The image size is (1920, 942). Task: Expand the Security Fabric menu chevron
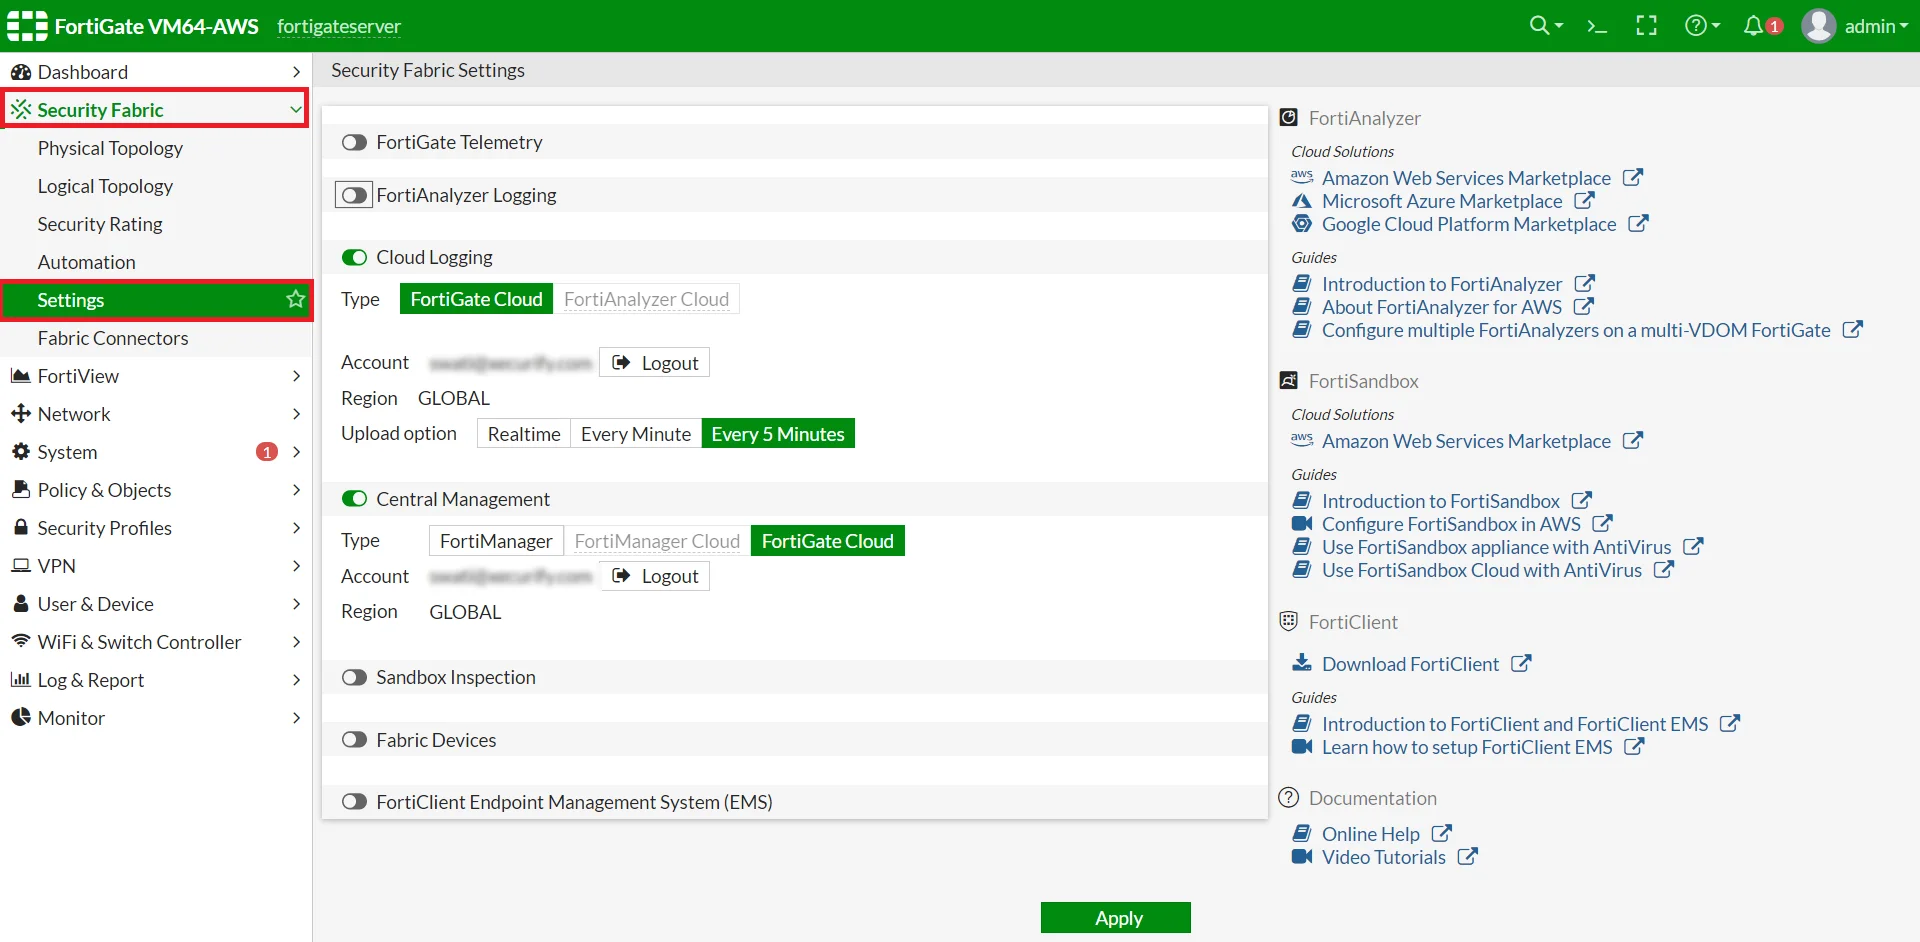pyautogui.click(x=292, y=109)
